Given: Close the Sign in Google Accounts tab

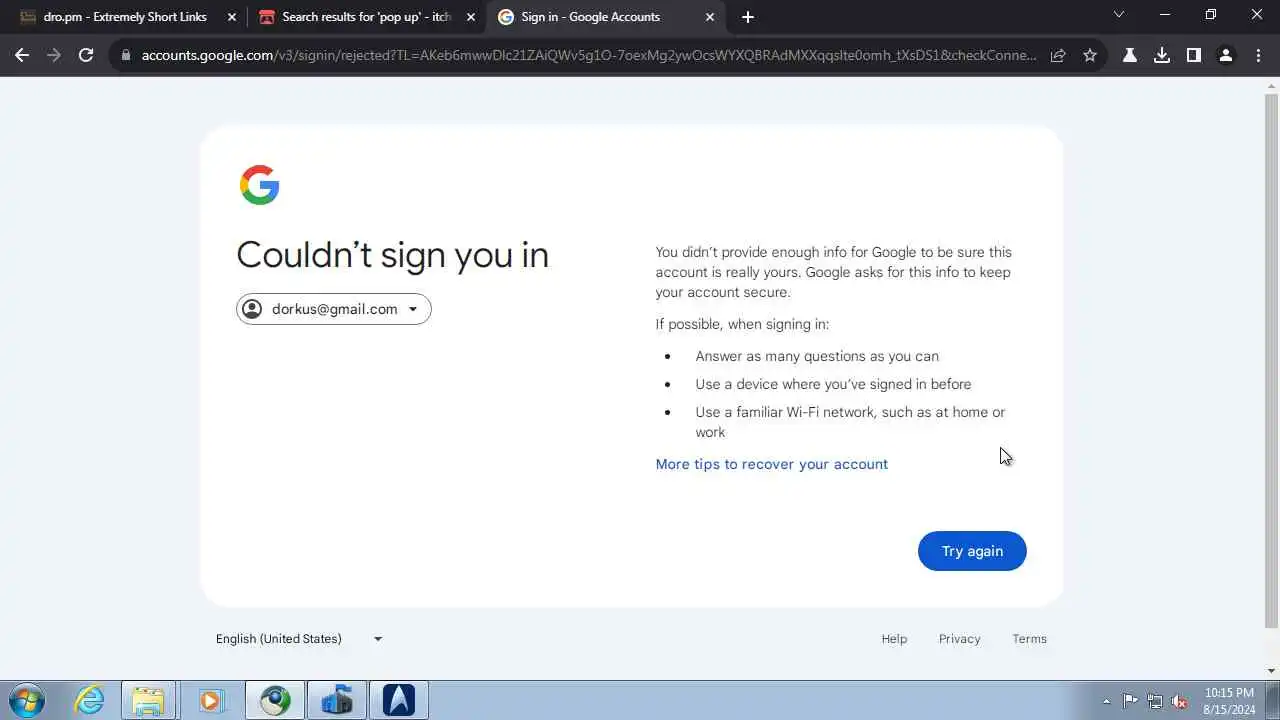Looking at the screenshot, I should (x=710, y=17).
